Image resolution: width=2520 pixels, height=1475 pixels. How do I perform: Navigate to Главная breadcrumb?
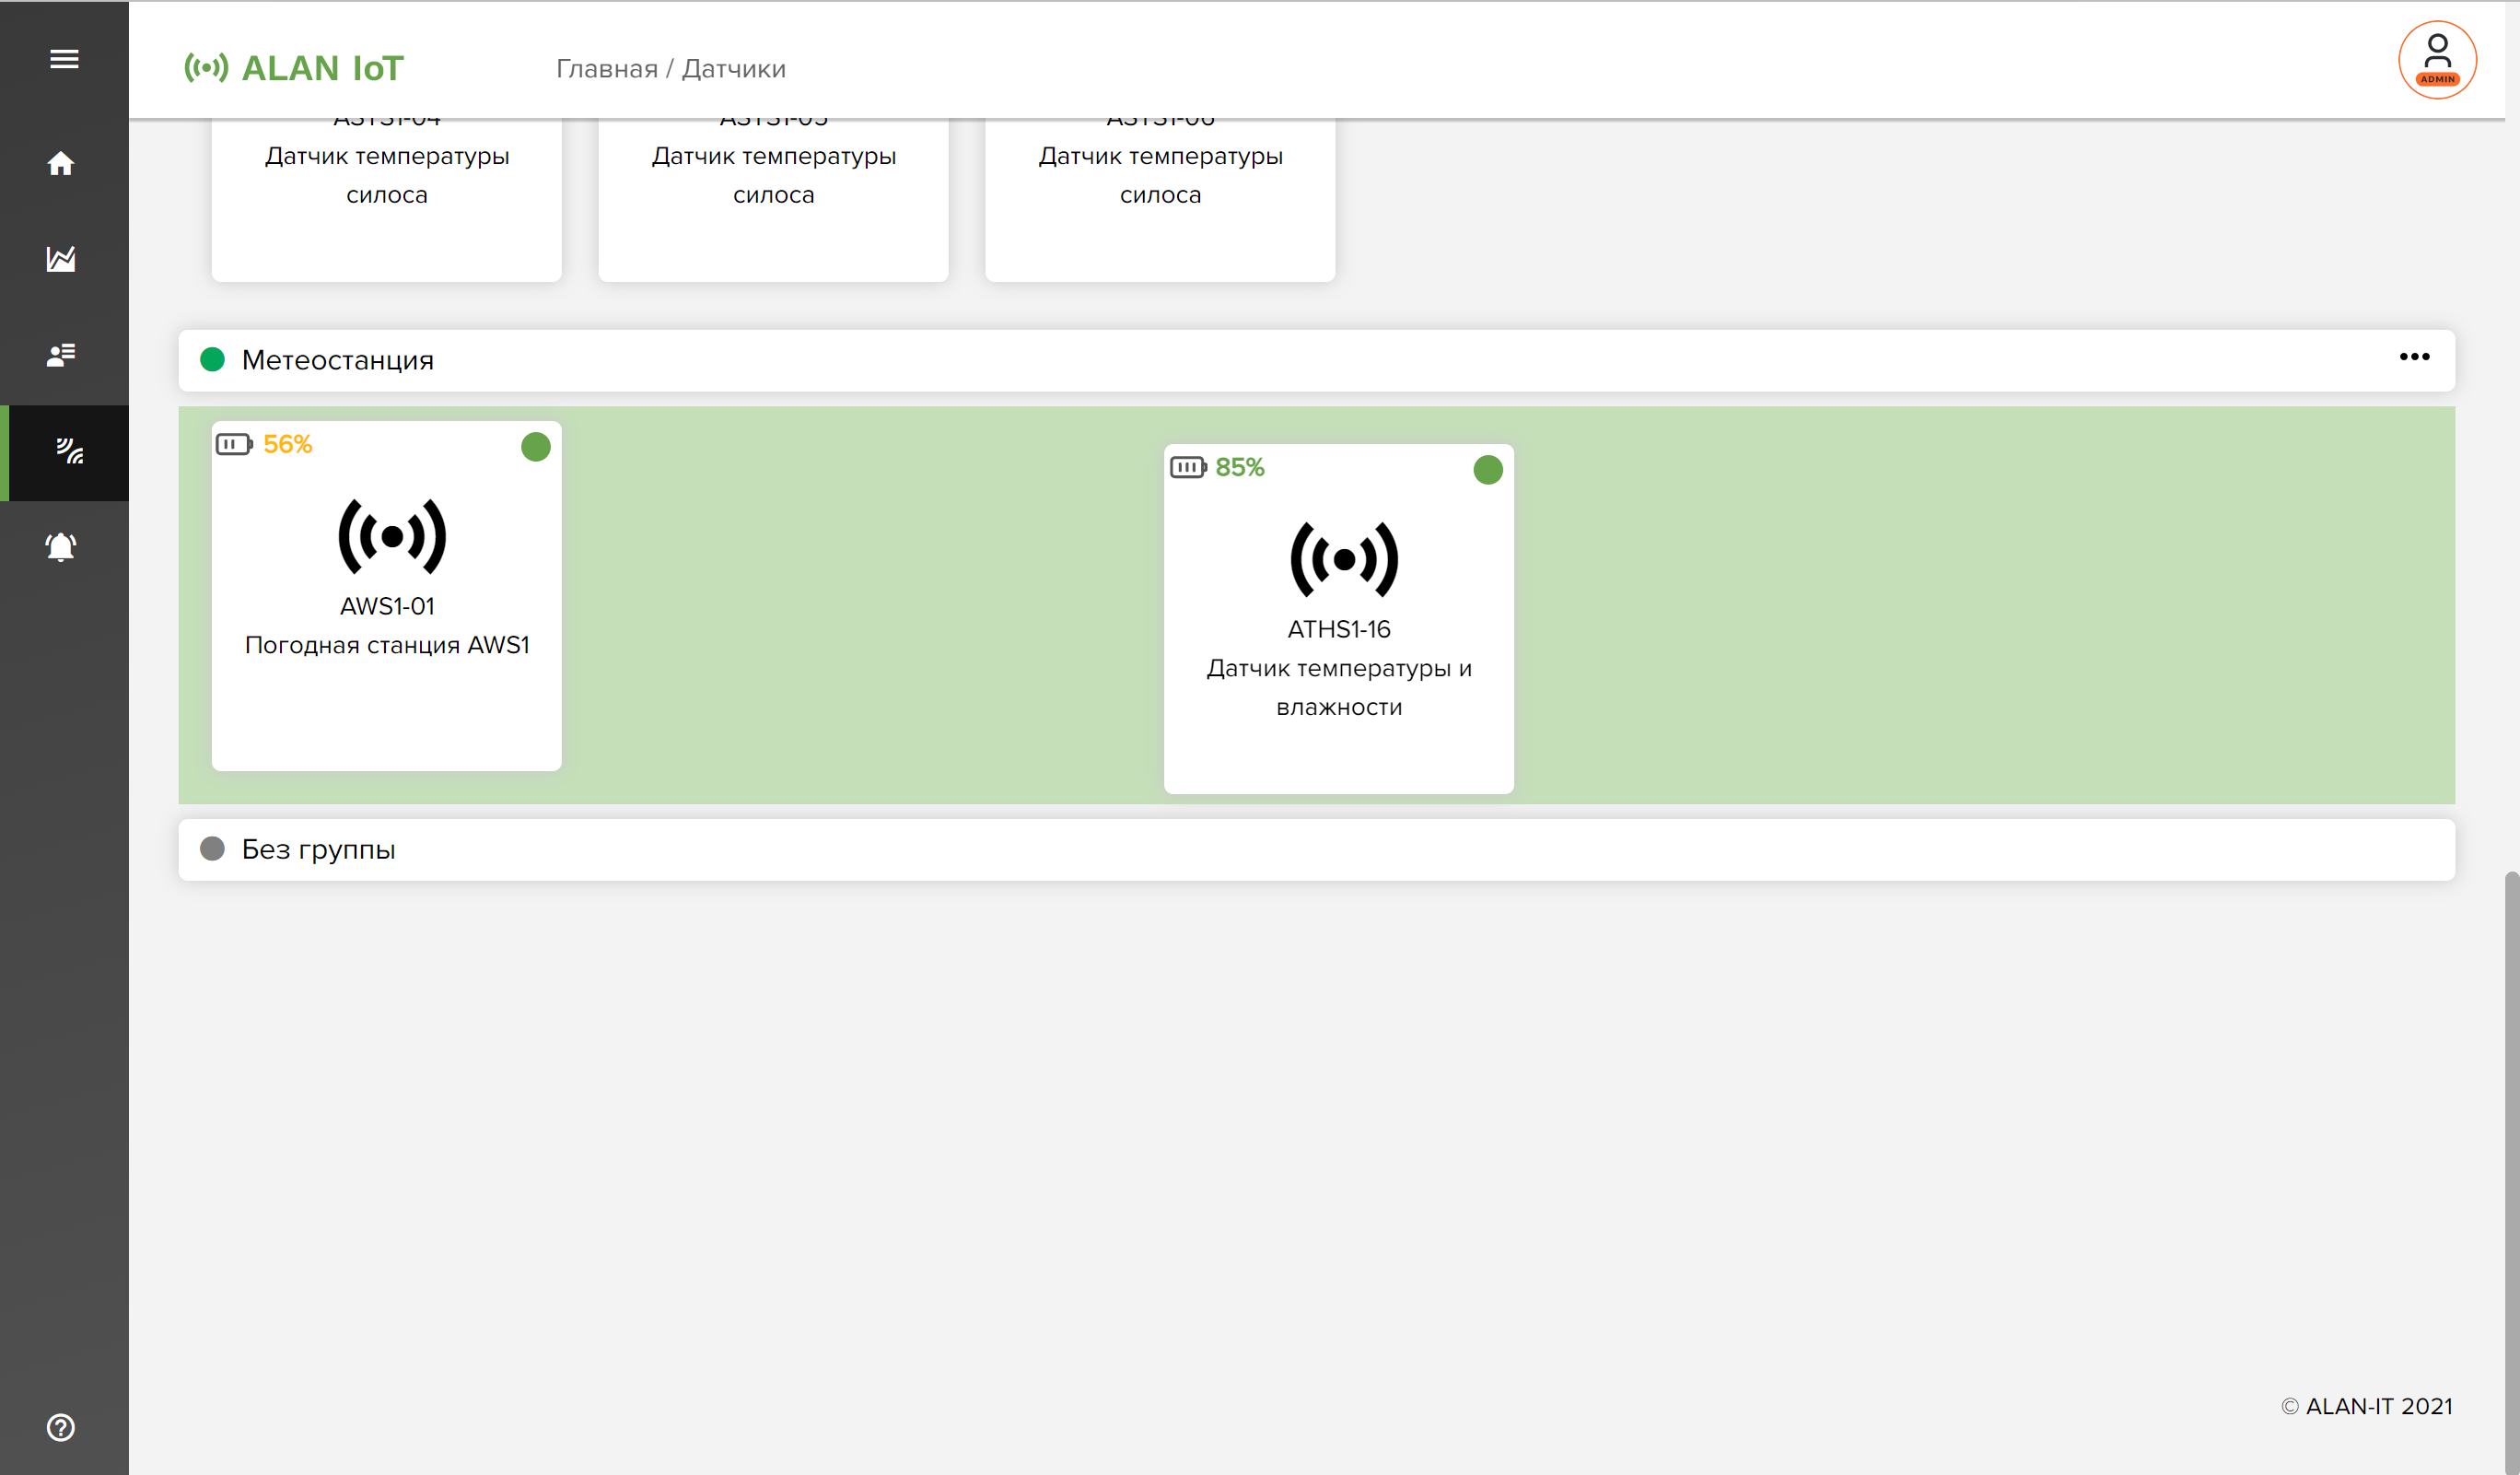[x=607, y=69]
